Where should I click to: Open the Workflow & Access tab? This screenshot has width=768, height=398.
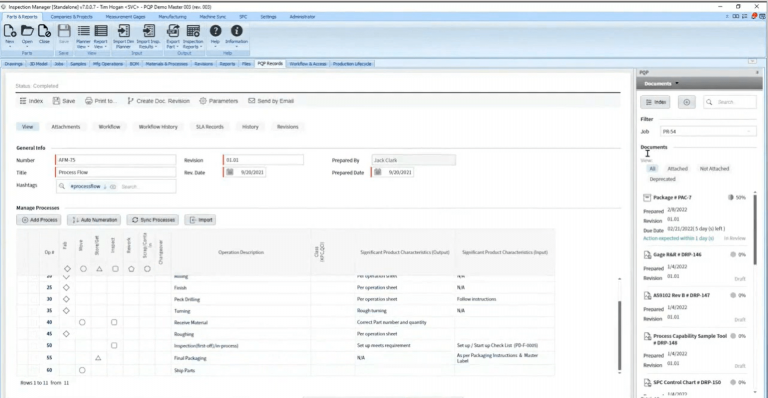click(x=308, y=64)
